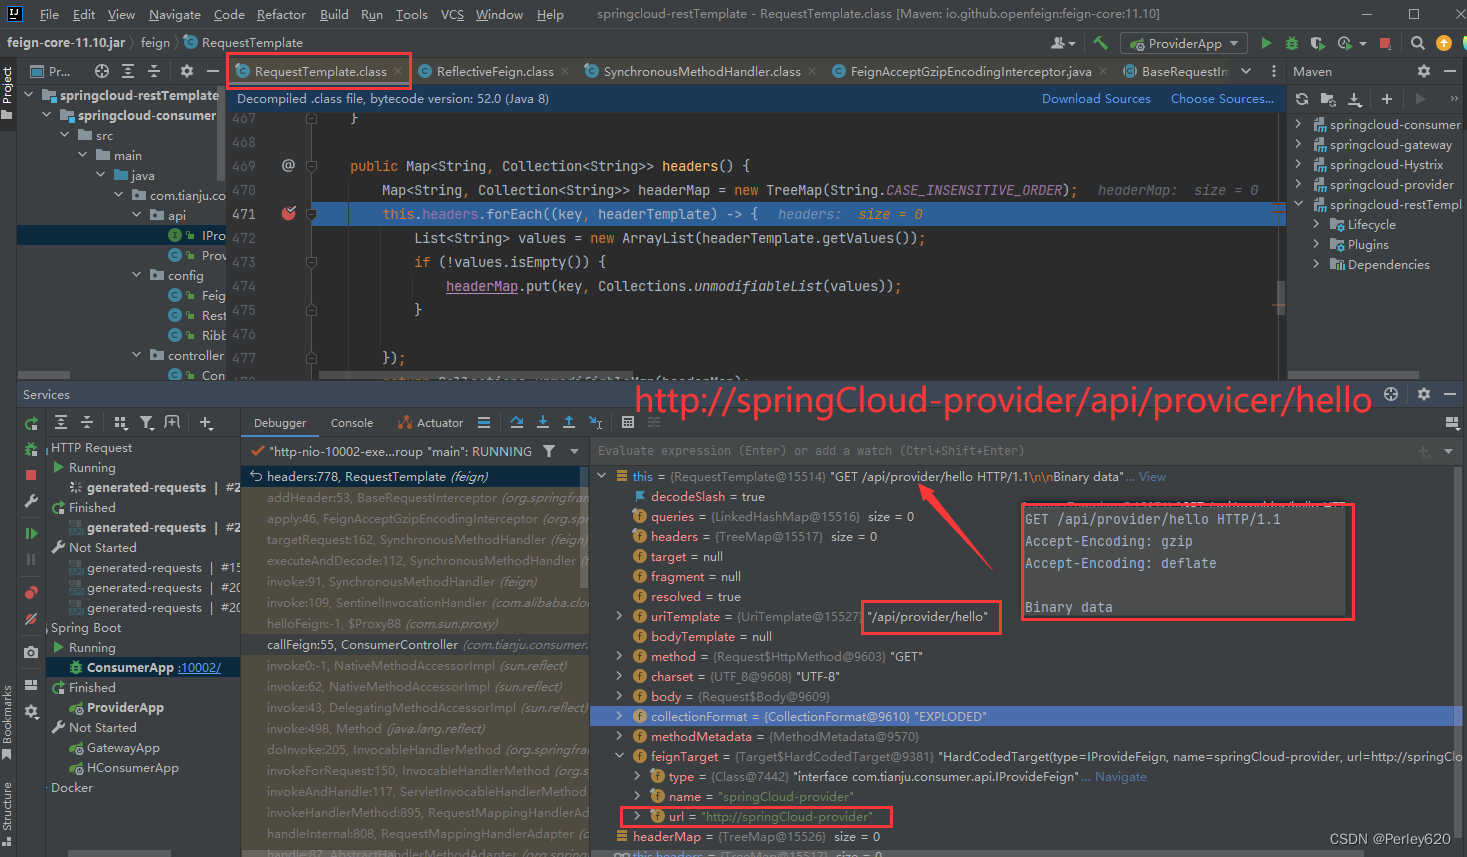Open Search Everywhere magnifier icon
1467x857 pixels.
[1417, 43]
